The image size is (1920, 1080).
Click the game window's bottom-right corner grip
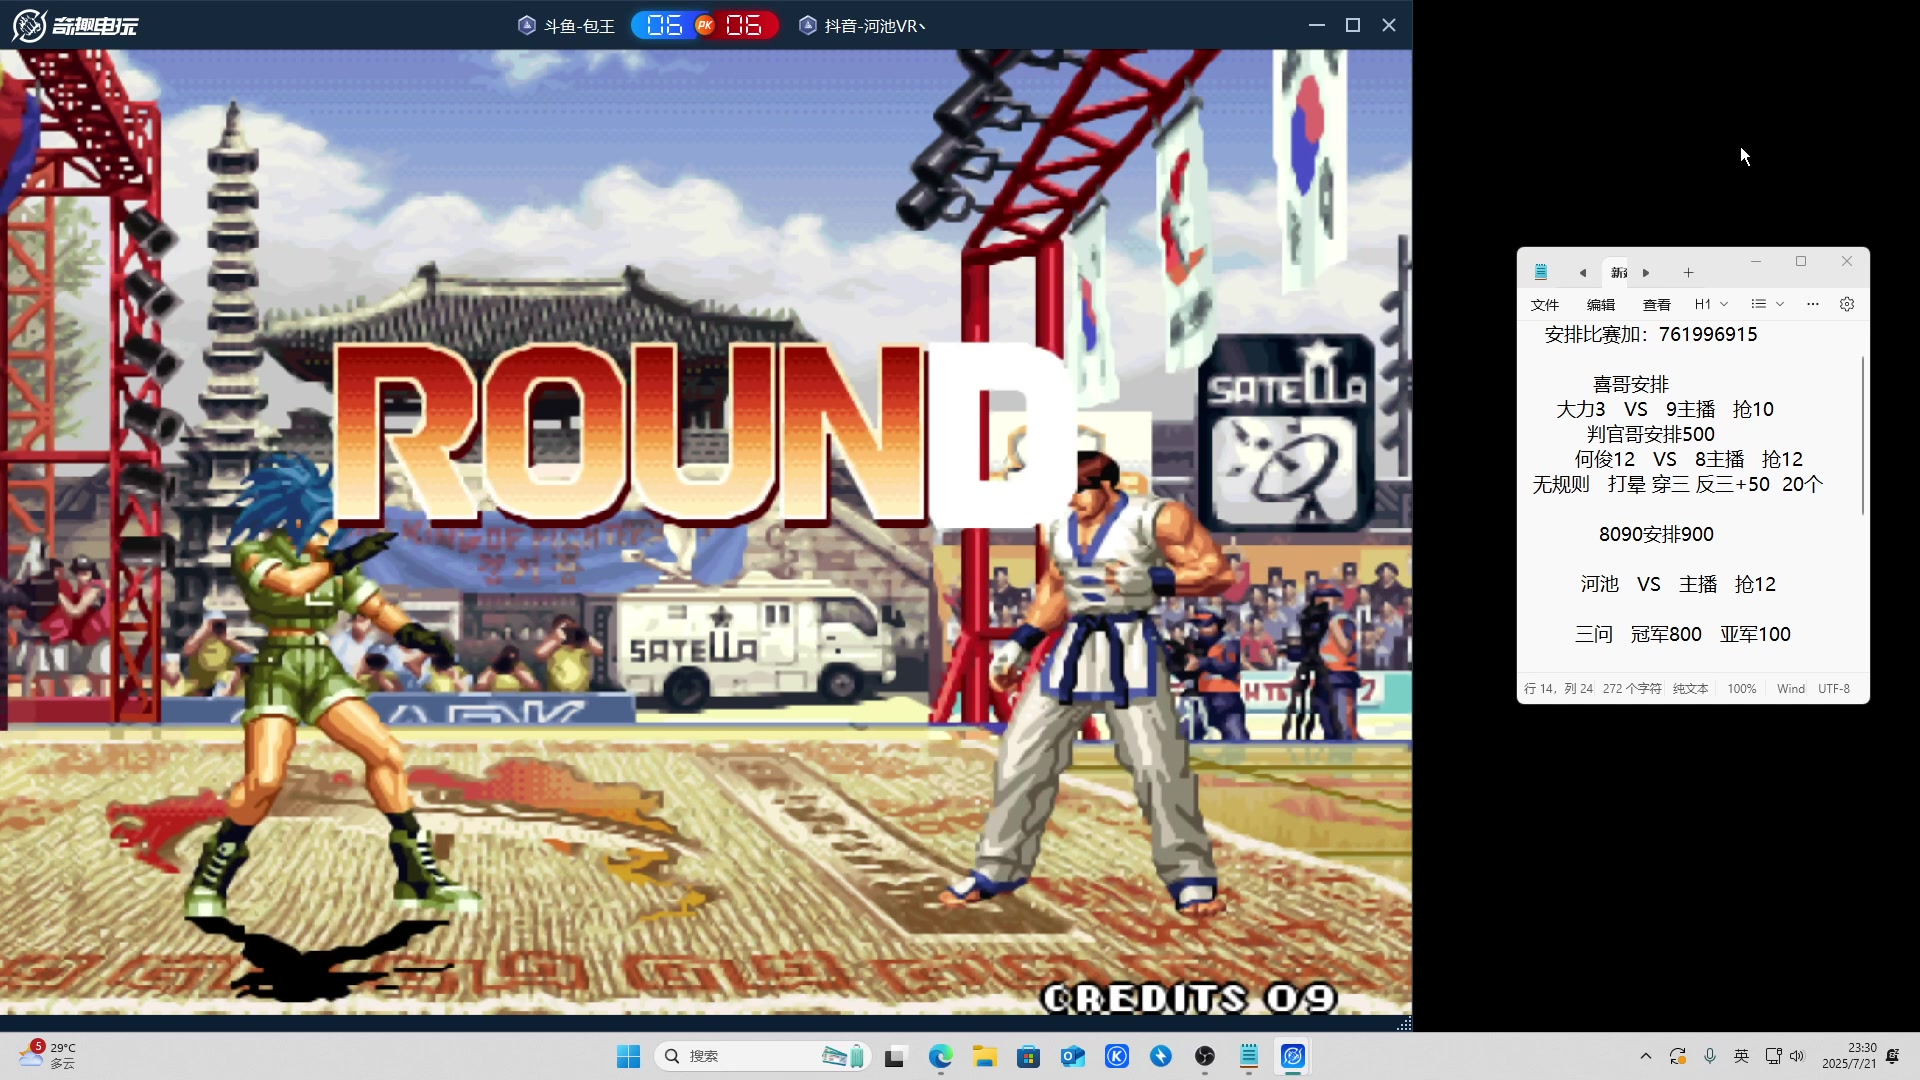click(x=1404, y=1023)
